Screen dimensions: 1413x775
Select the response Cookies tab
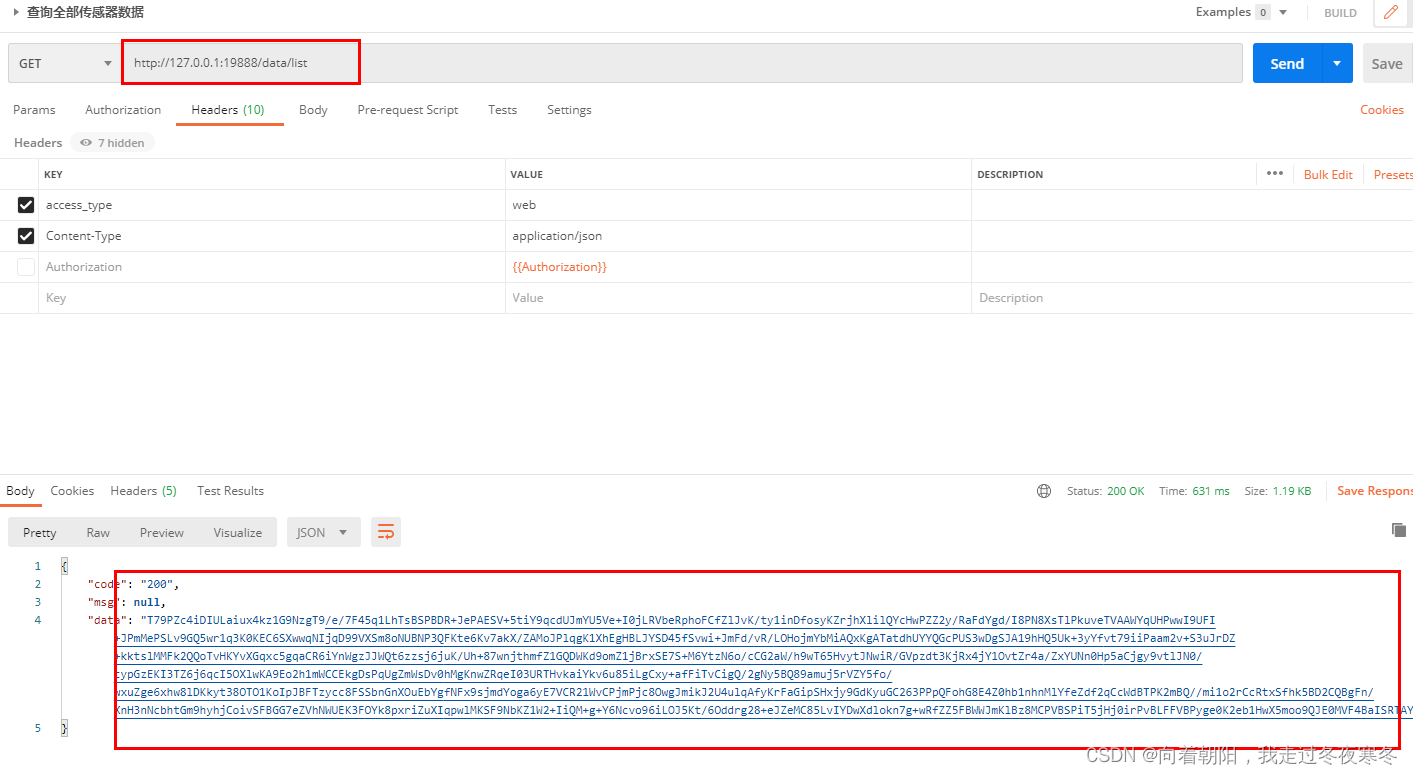(x=72, y=491)
